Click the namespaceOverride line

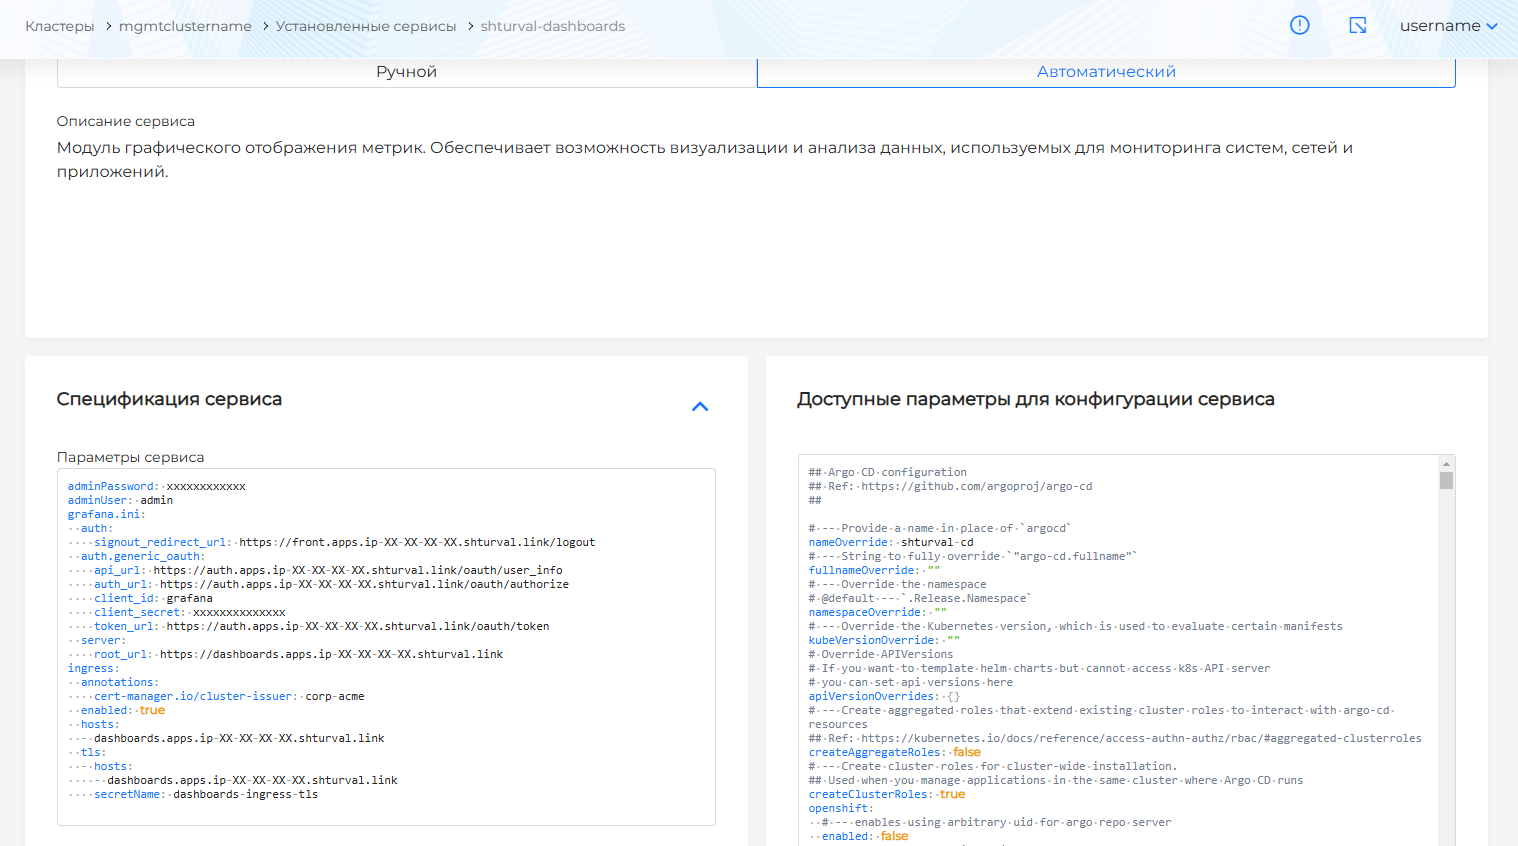click(x=878, y=612)
